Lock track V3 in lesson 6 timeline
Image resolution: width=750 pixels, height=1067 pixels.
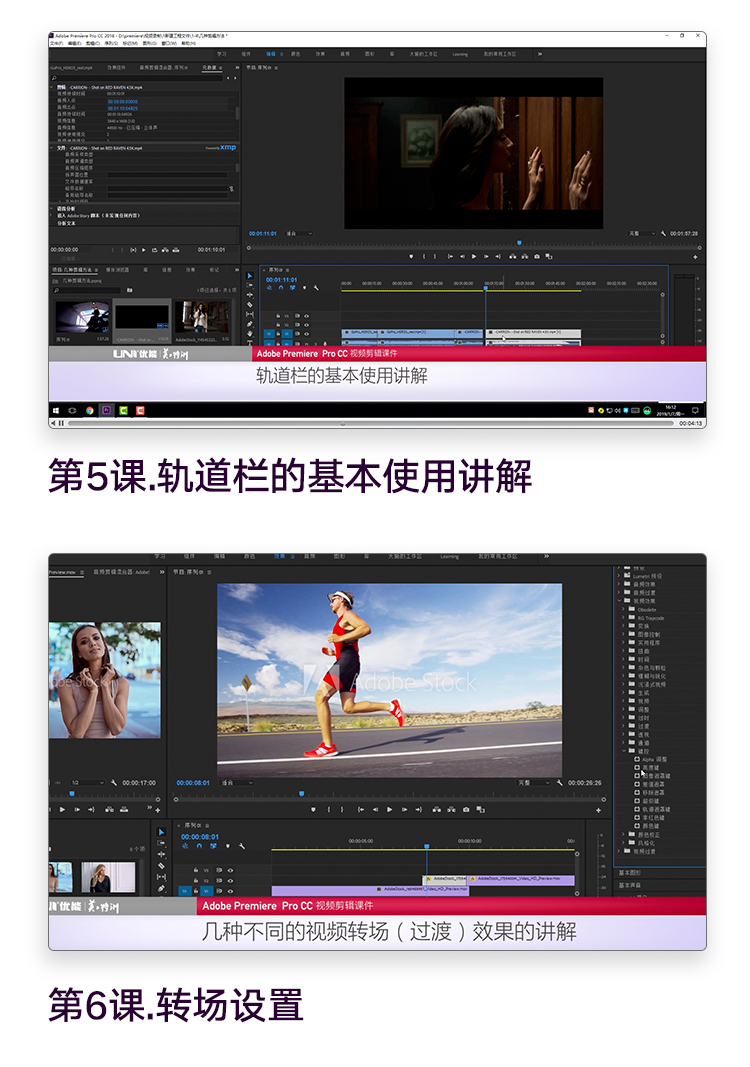196,870
